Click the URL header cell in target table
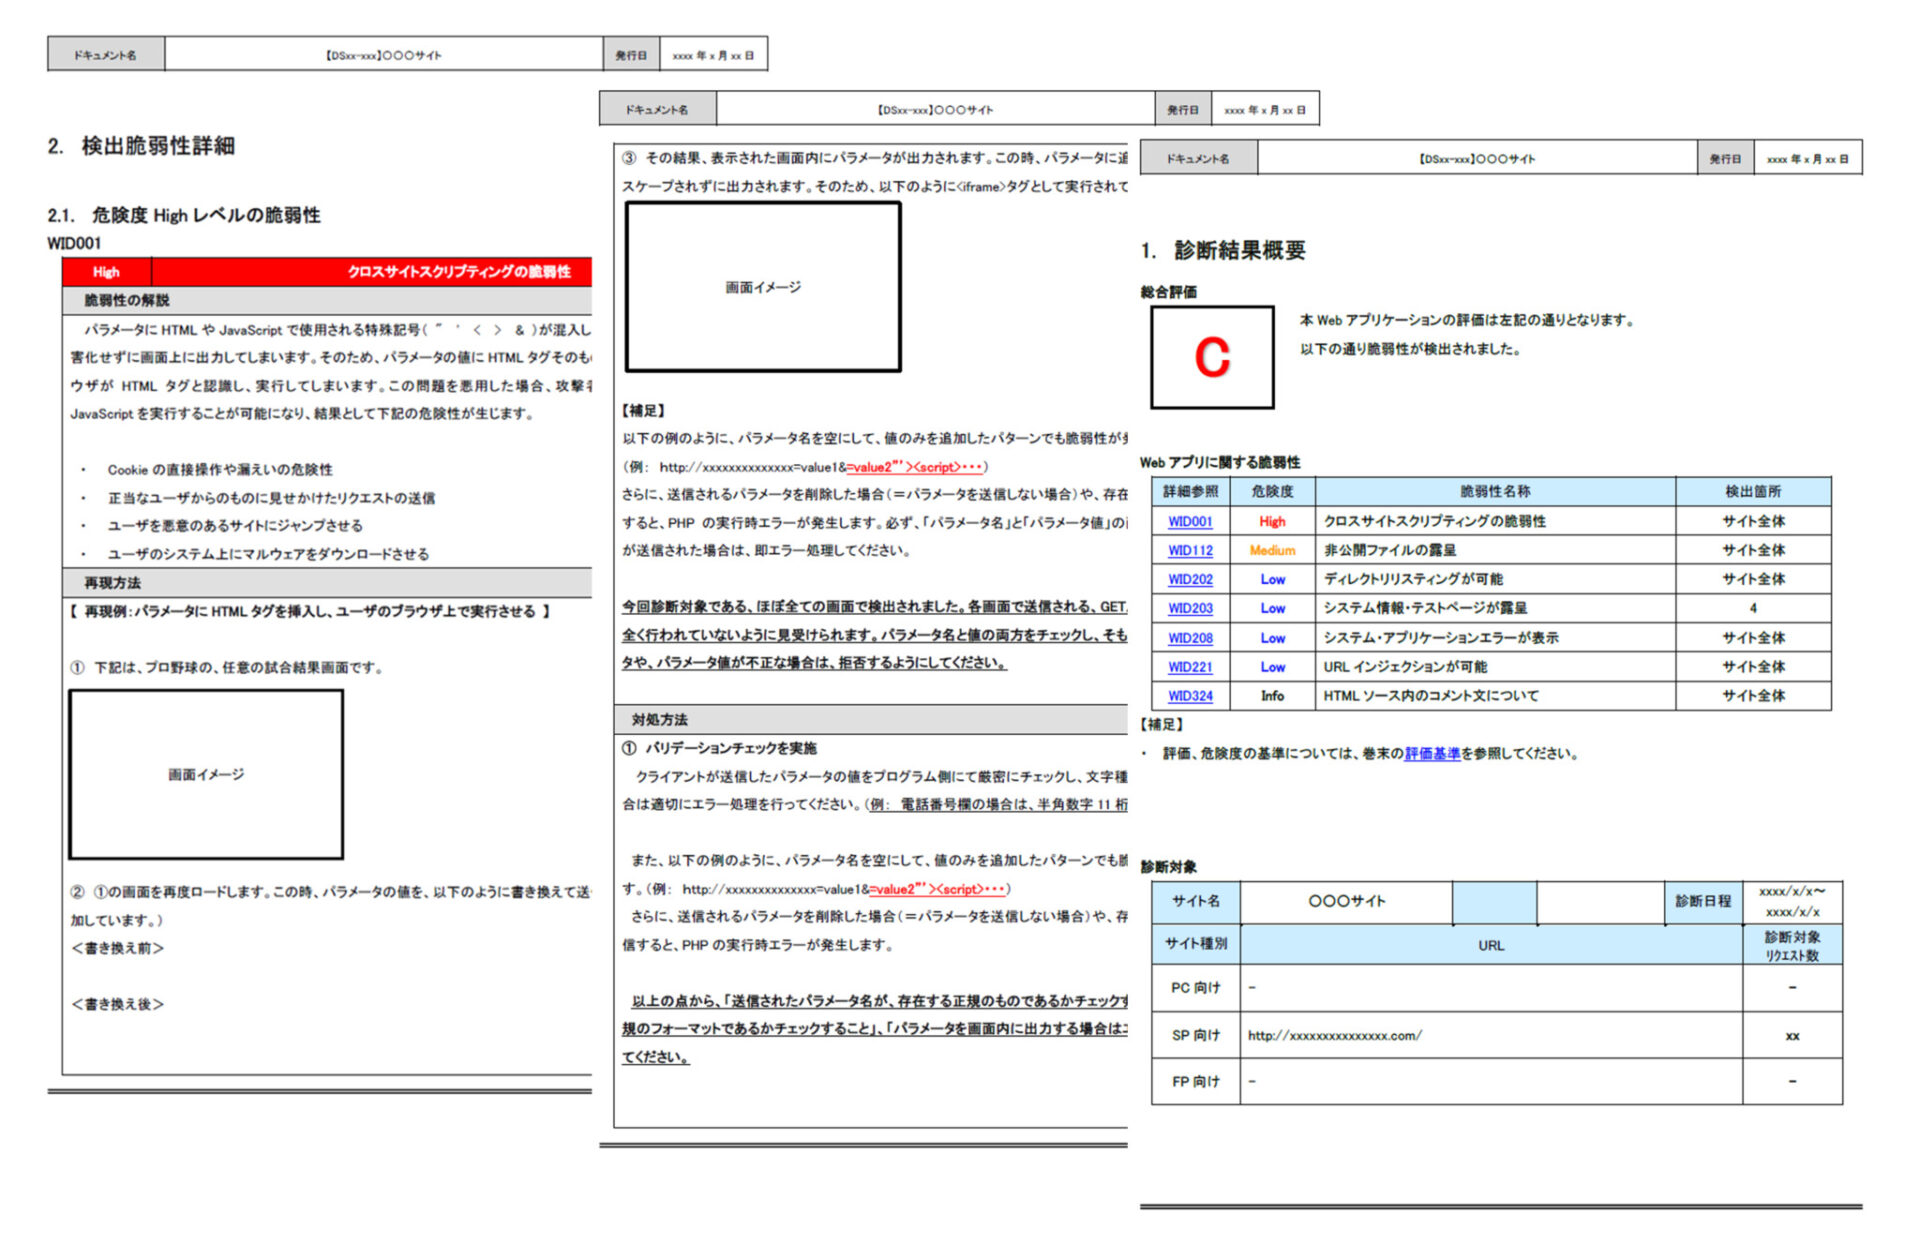 point(1491,945)
